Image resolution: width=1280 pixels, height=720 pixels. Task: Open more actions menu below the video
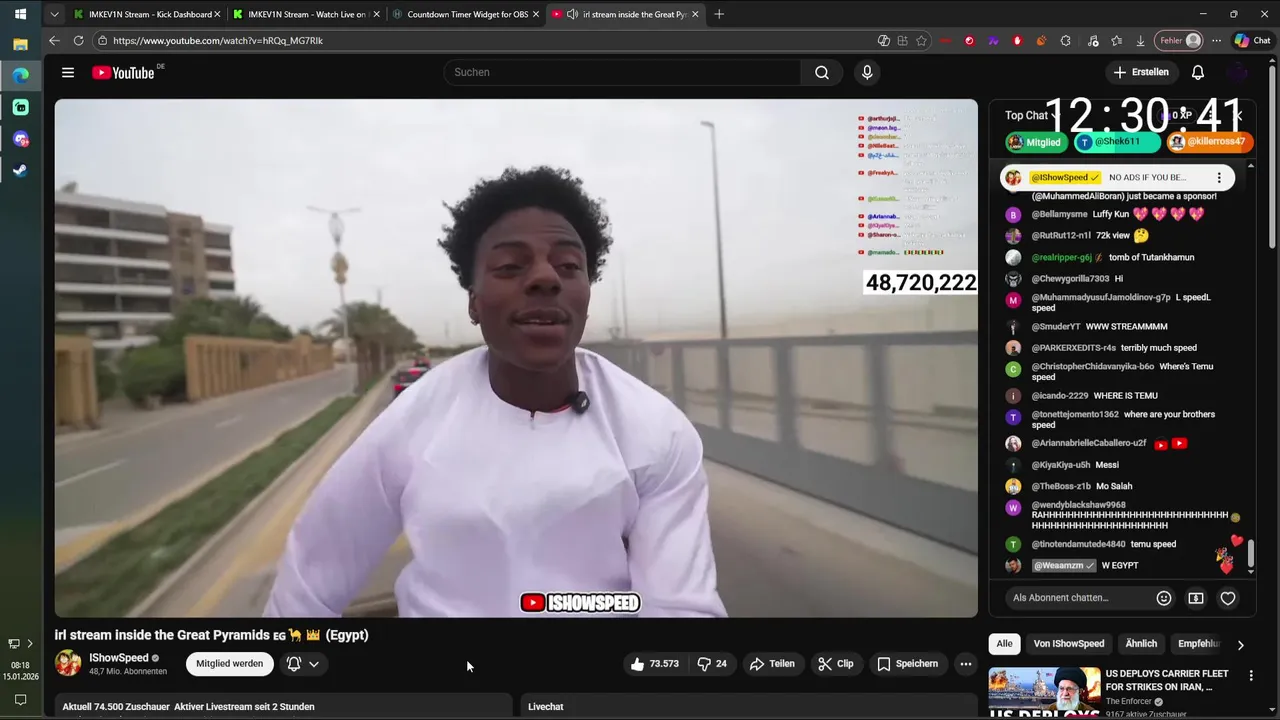pos(965,664)
